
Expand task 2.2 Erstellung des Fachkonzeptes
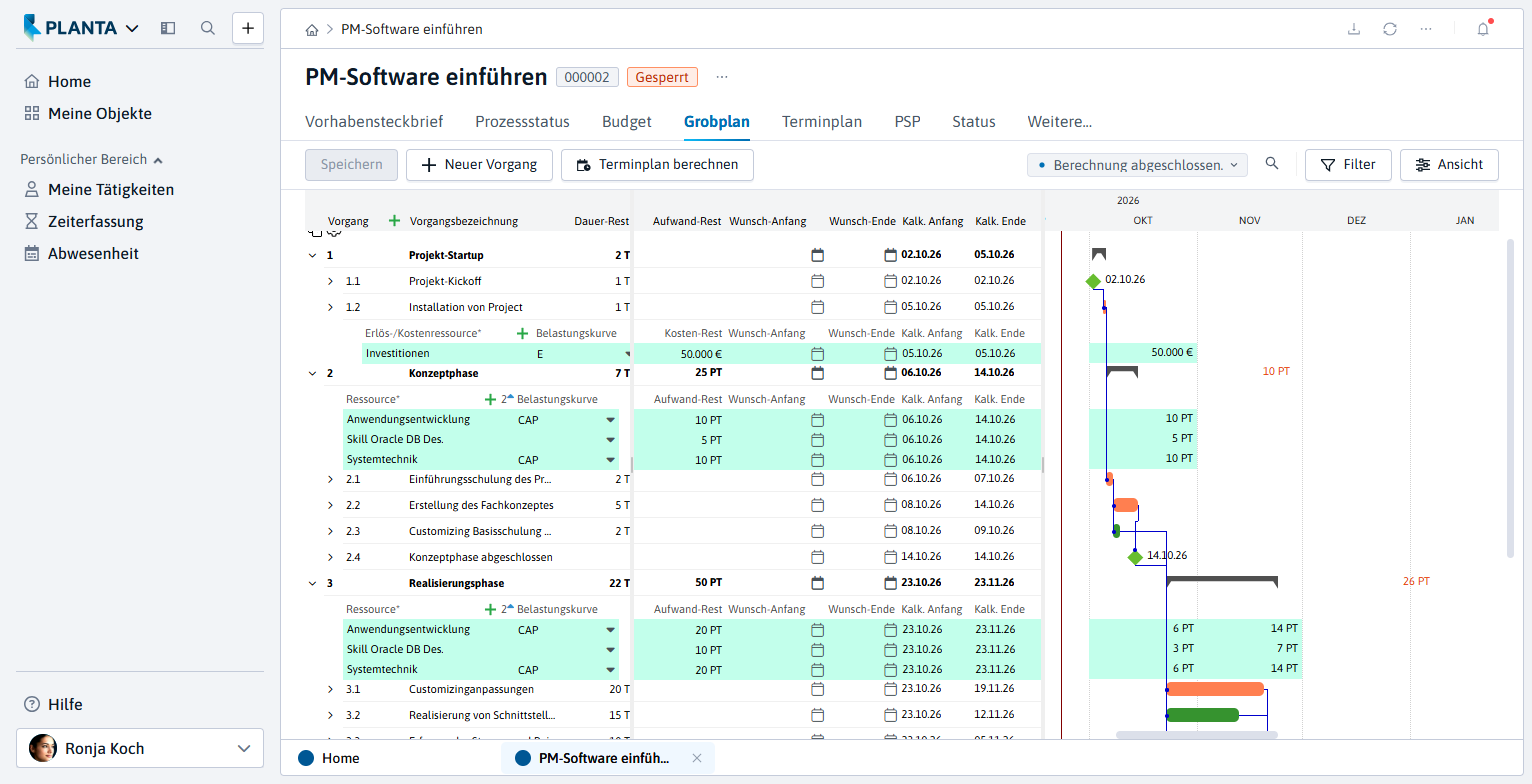tap(331, 505)
